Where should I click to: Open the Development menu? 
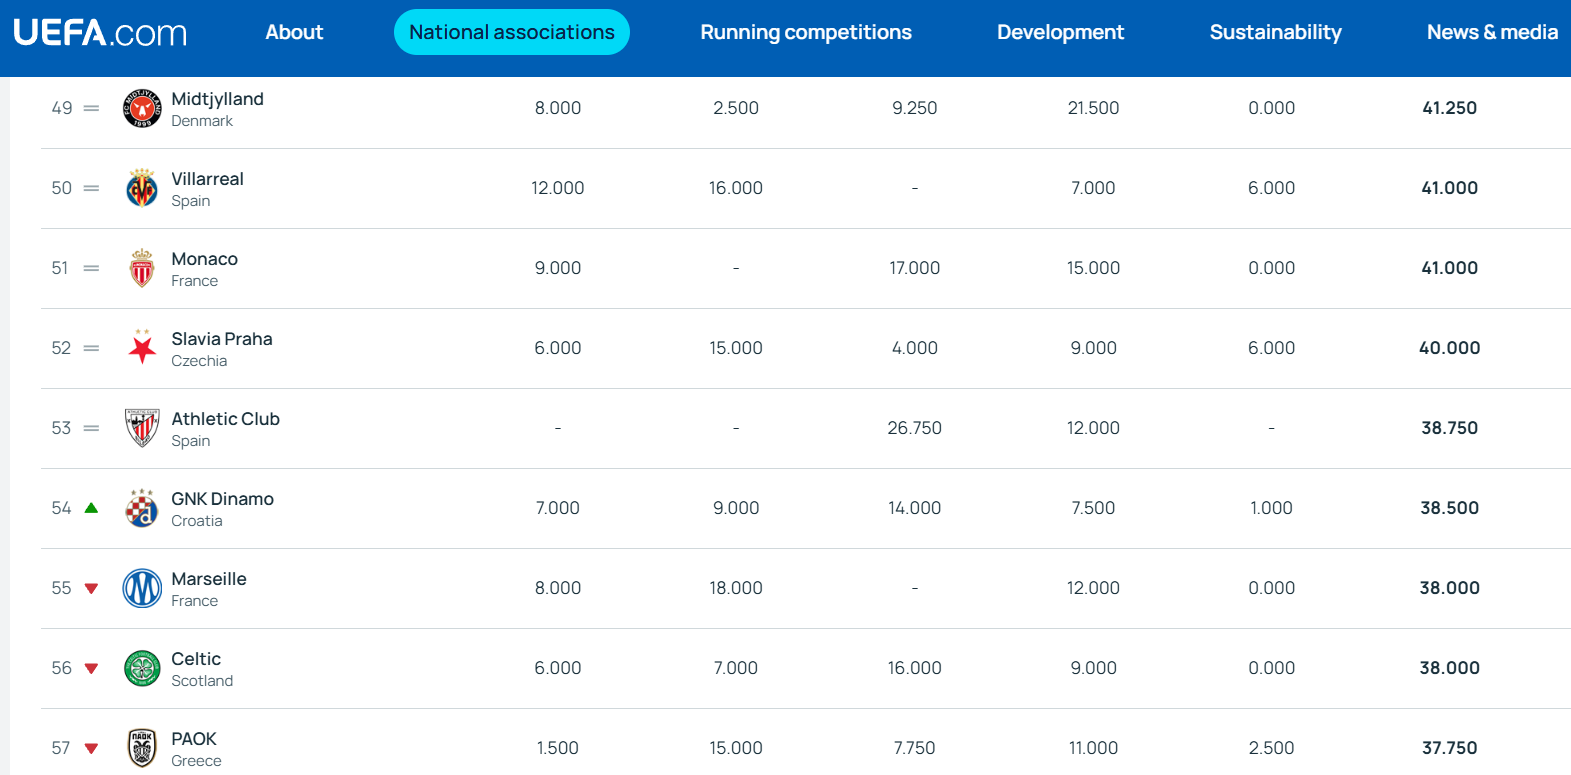pos(1060,32)
